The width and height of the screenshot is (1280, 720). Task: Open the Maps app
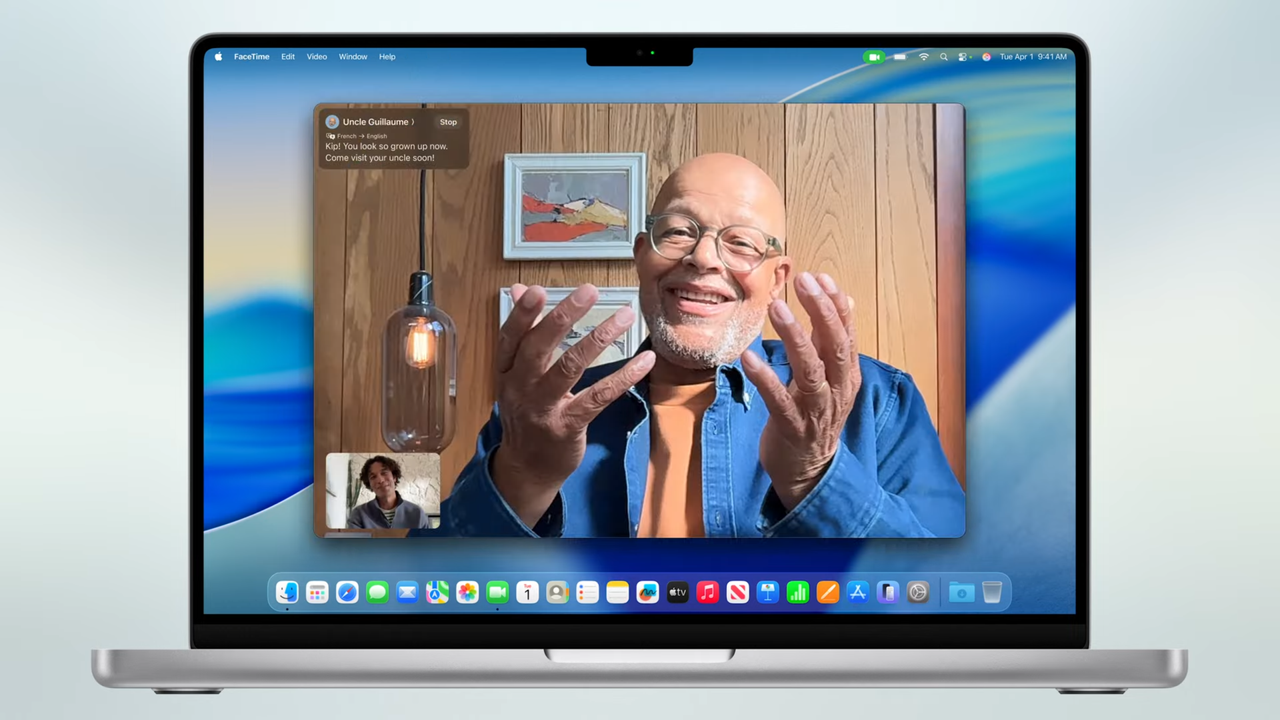[x=437, y=592]
